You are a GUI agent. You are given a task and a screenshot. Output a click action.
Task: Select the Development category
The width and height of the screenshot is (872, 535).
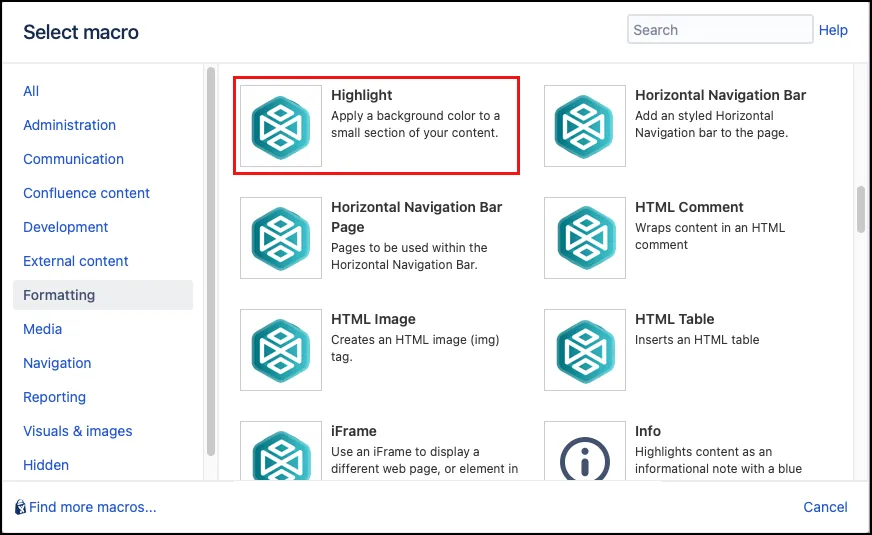click(x=66, y=227)
